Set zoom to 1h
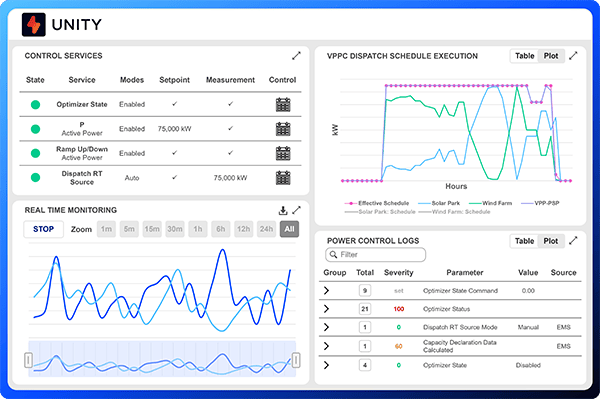Screen dimensions: 600x399 click(x=198, y=229)
